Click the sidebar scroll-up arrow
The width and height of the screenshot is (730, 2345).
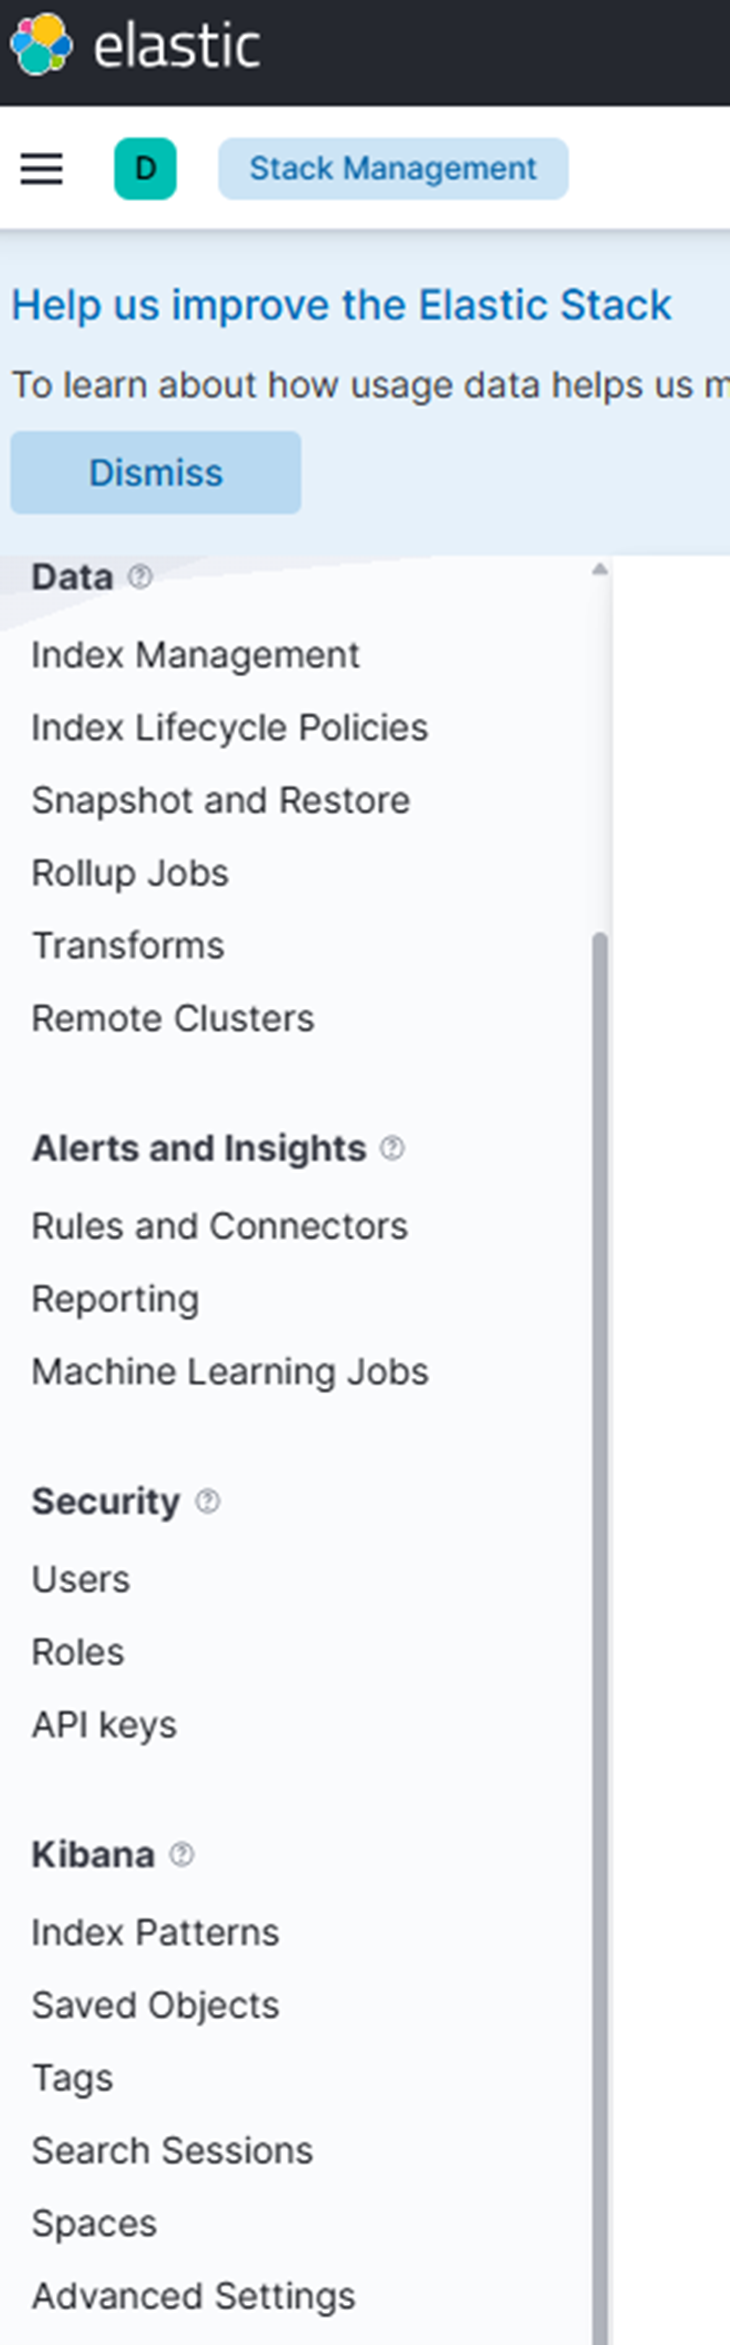coord(599,570)
